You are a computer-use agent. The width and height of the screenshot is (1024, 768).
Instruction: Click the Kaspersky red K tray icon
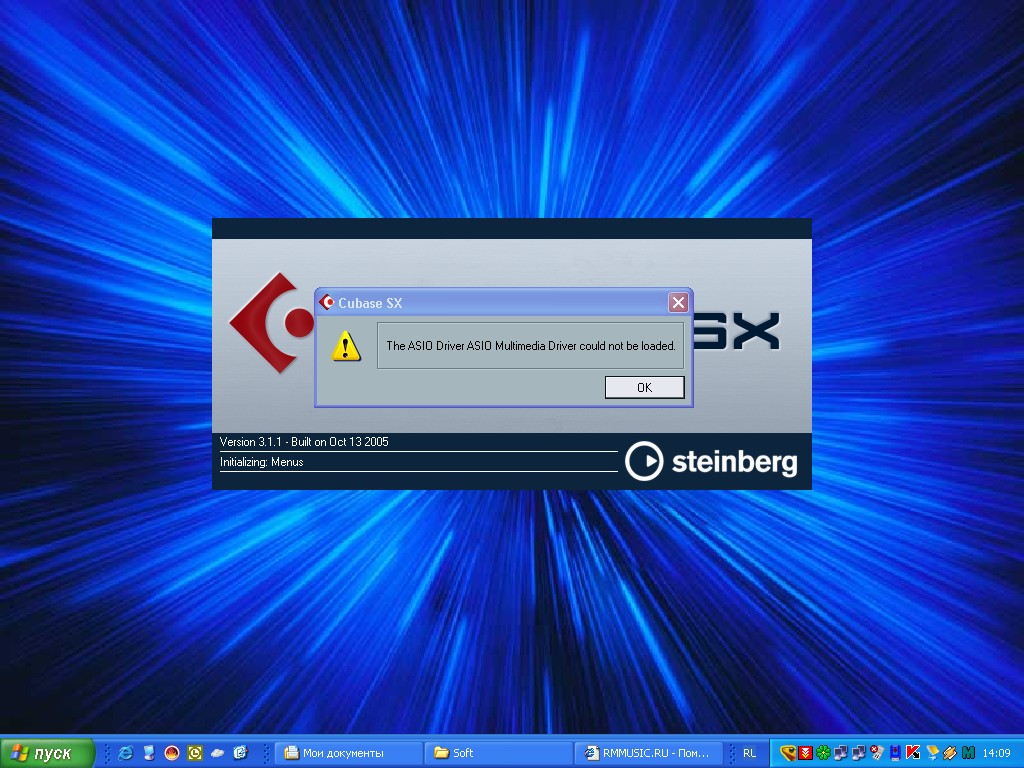tap(913, 753)
